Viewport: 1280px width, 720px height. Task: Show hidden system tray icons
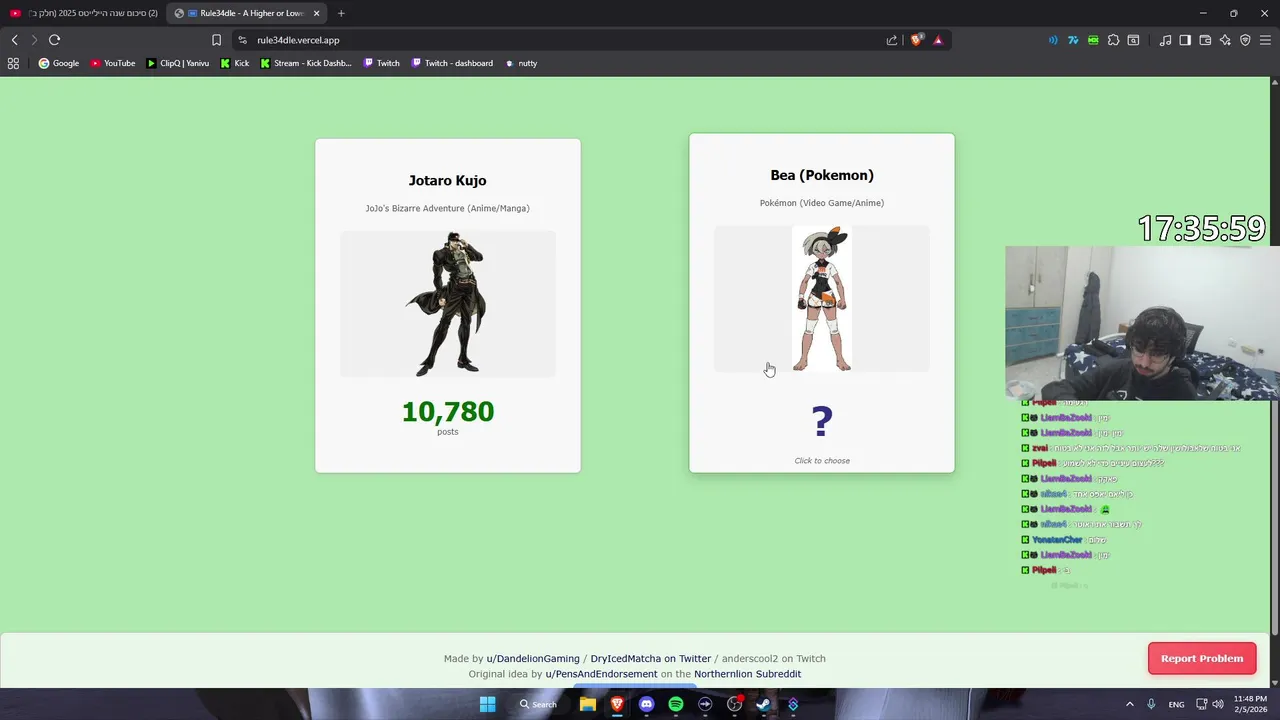pyautogui.click(x=1130, y=704)
